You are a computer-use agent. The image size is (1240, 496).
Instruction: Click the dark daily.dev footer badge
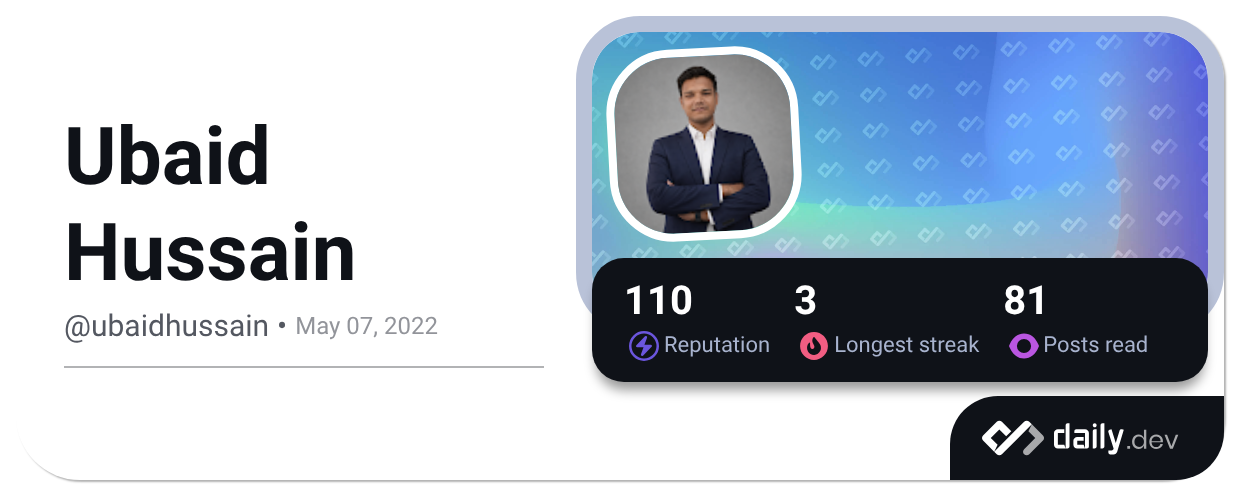(1087, 438)
